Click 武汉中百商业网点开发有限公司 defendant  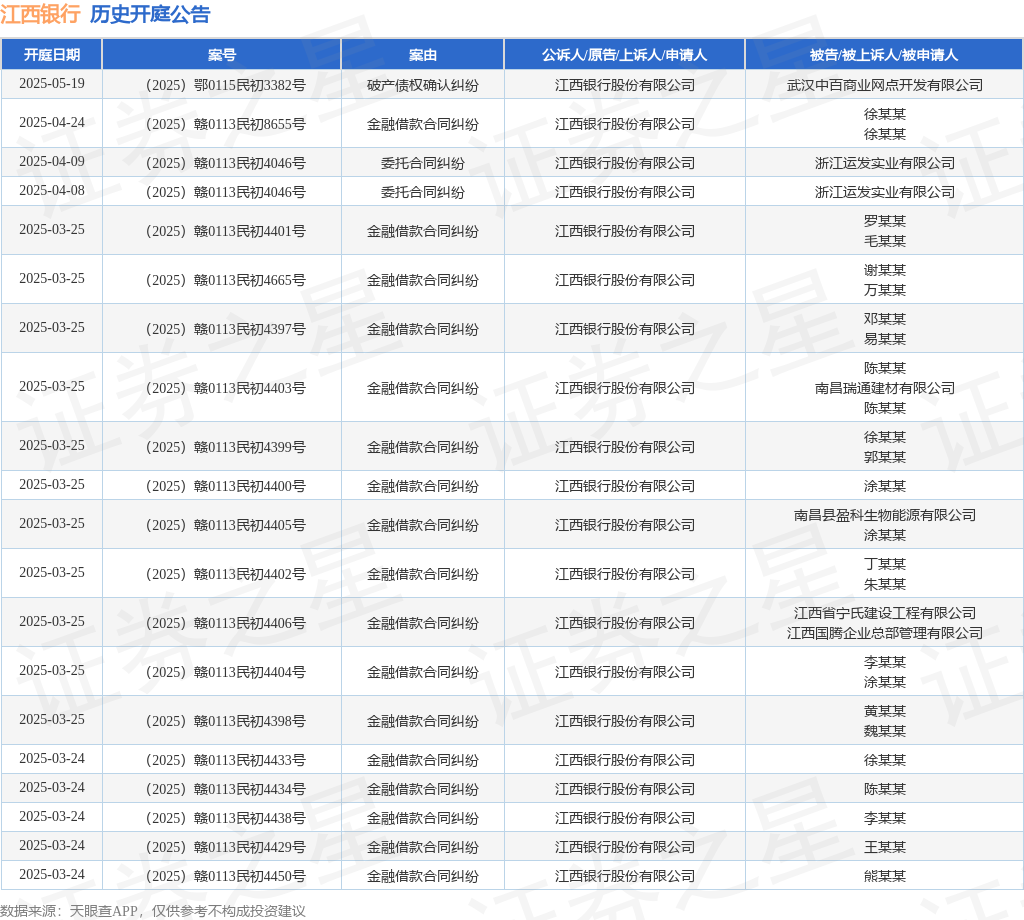(884, 85)
